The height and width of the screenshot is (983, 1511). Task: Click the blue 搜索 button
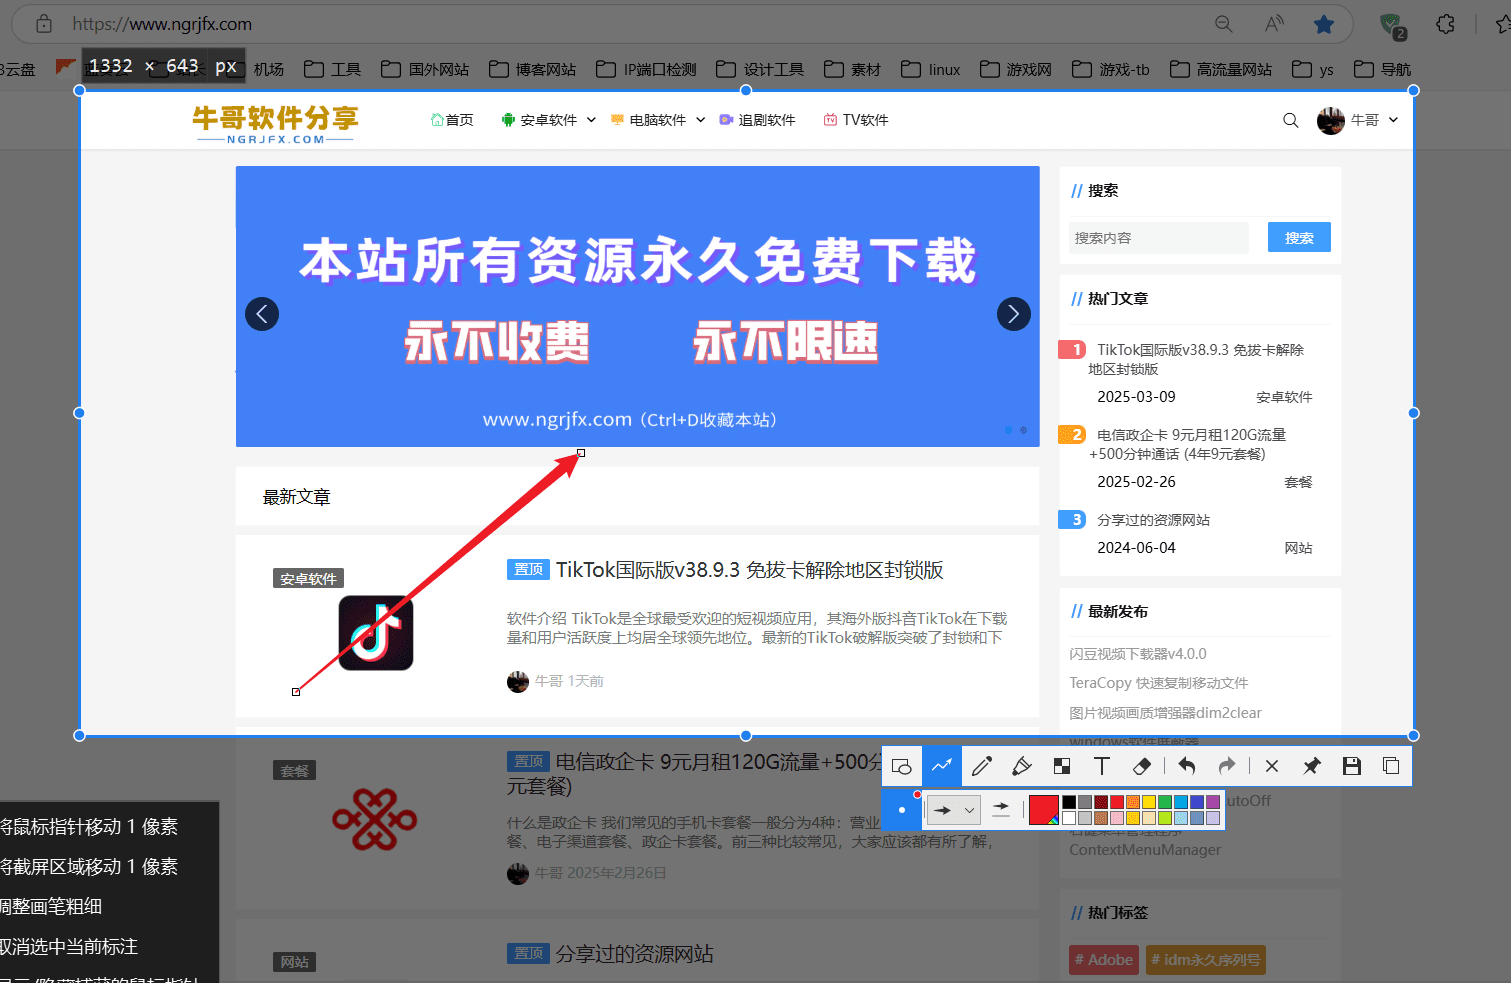click(1299, 237)
